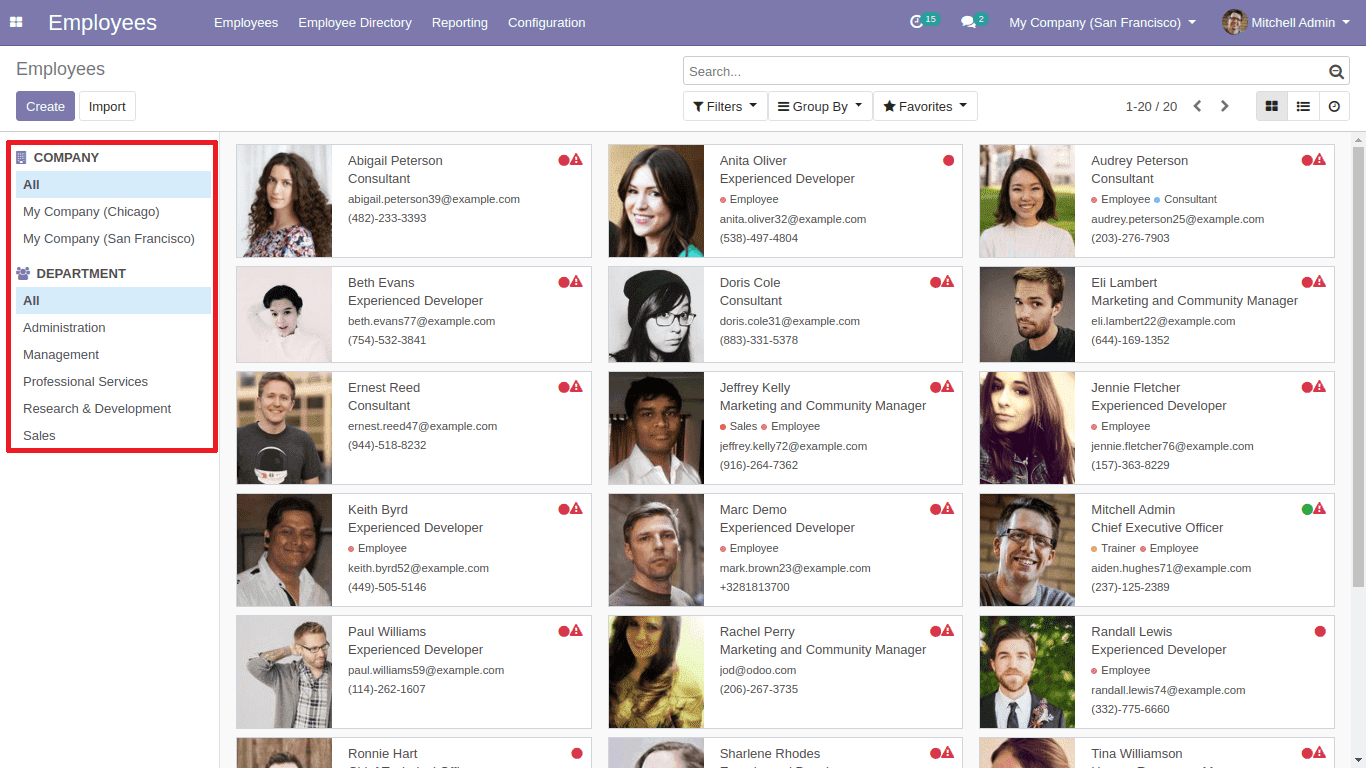Open Rachel Perry's photo thumbnail
The image size is (1366, 768).
pos(656,671)
